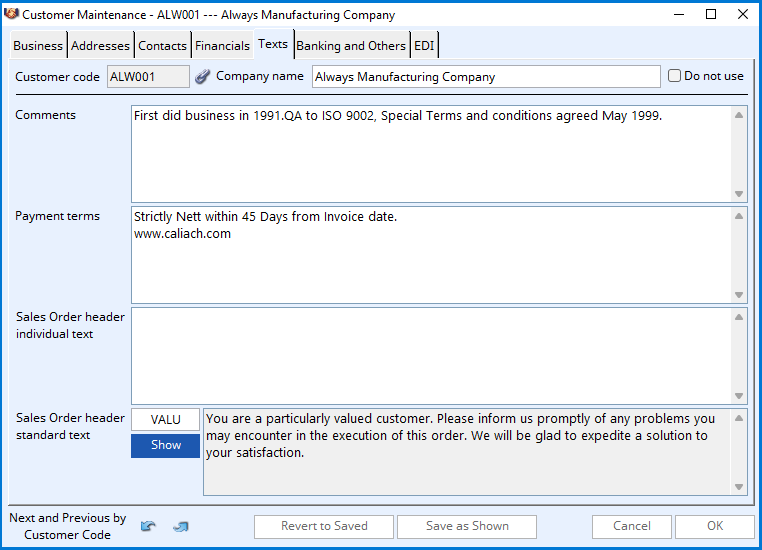Click the paperclip attachment icon
This screenshot has width=762, height=550.
[x=202, y=77]
